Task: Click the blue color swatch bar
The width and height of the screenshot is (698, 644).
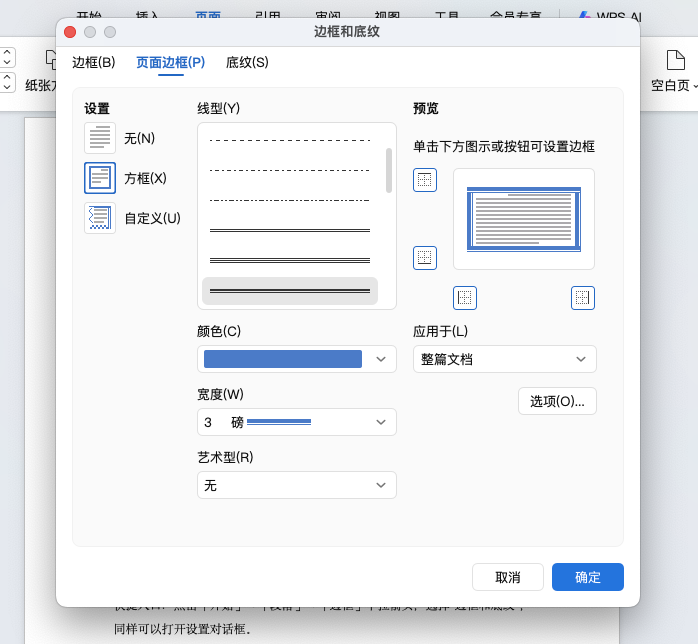Action: pos(283,359)
